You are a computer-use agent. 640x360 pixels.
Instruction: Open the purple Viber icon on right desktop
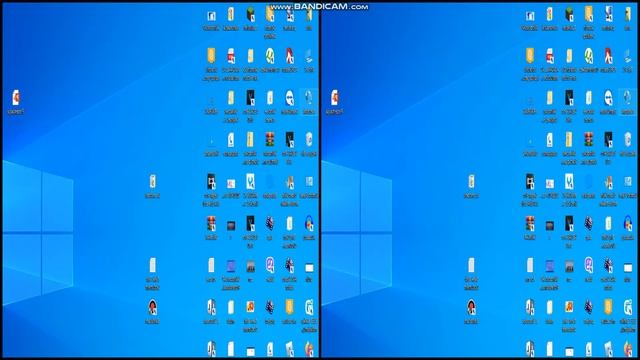[x=588, y=266]
